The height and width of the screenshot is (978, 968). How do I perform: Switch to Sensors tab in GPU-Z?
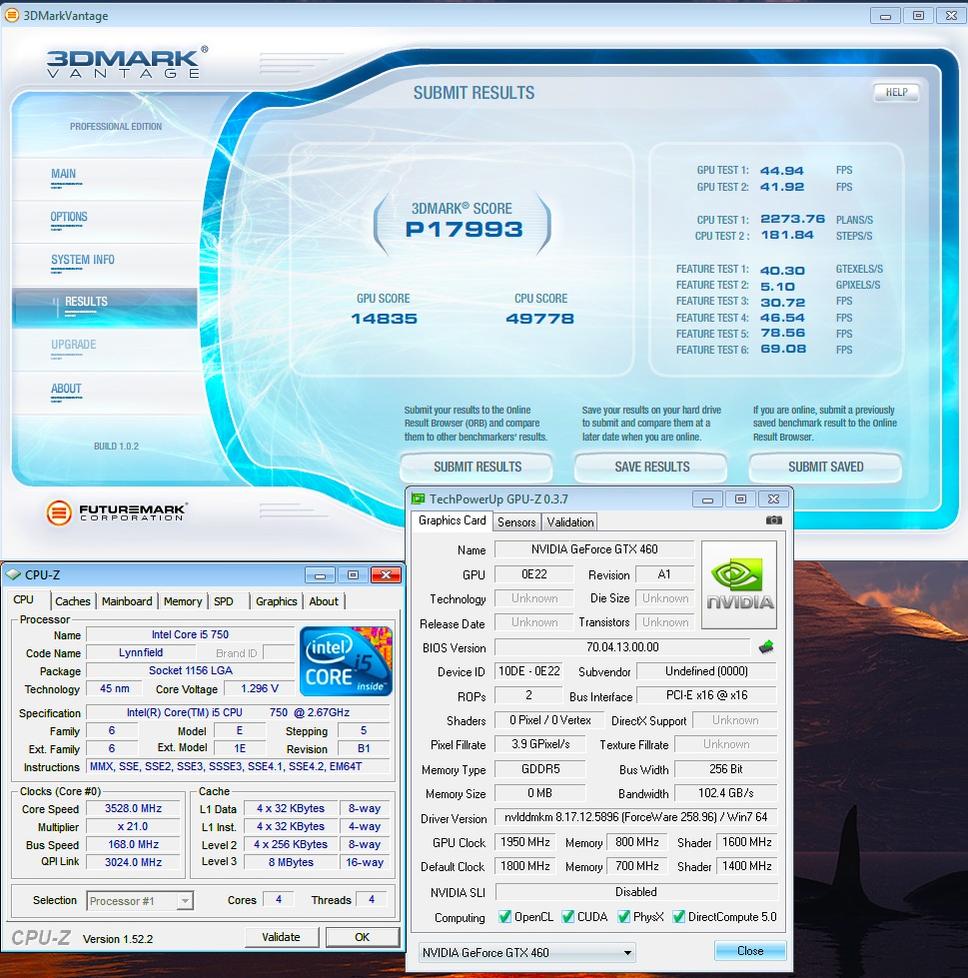(x=516, y=522)
